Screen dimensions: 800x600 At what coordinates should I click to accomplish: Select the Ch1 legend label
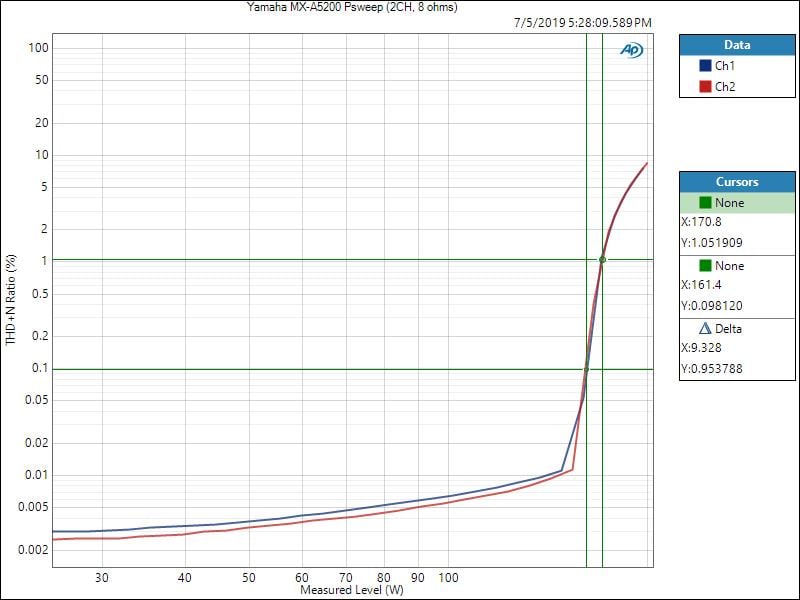725,66
